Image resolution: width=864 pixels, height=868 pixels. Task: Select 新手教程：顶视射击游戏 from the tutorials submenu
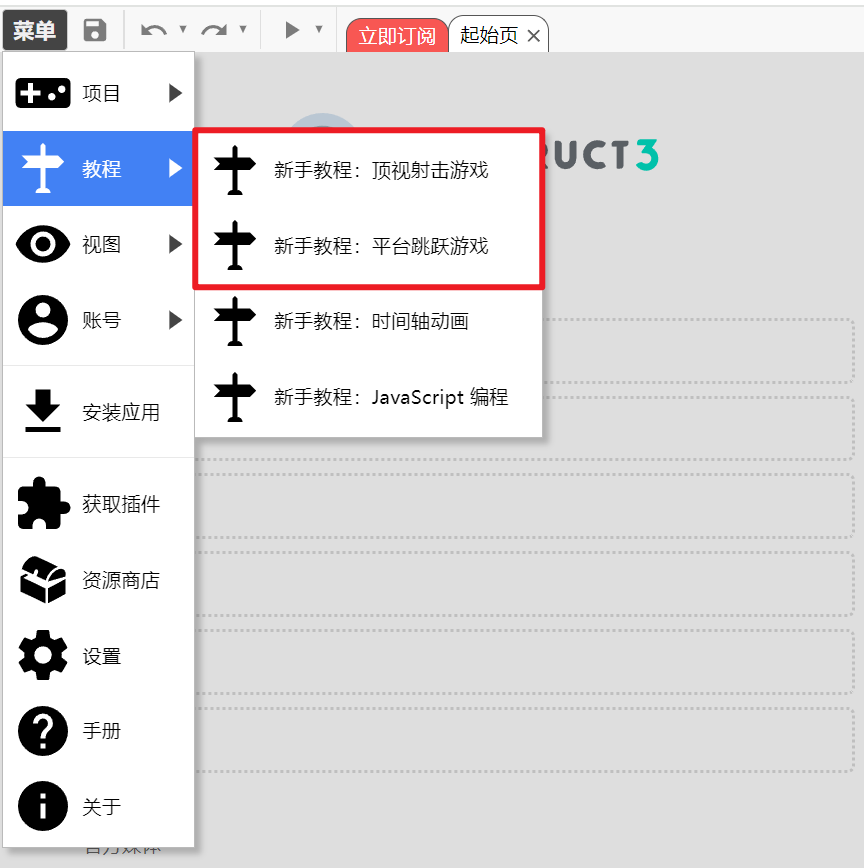click(x=380, y=170)
